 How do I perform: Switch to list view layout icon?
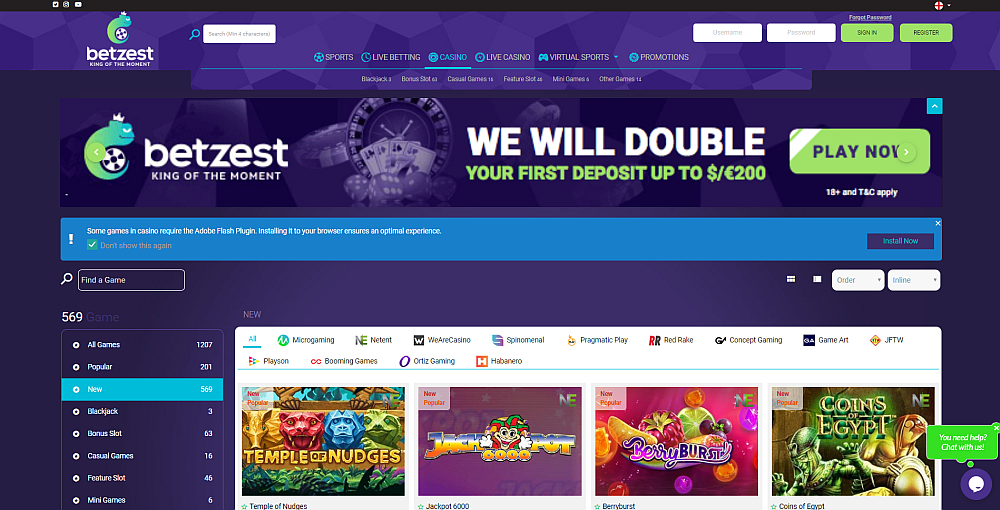pyautogui.click(x=817, y=279)
